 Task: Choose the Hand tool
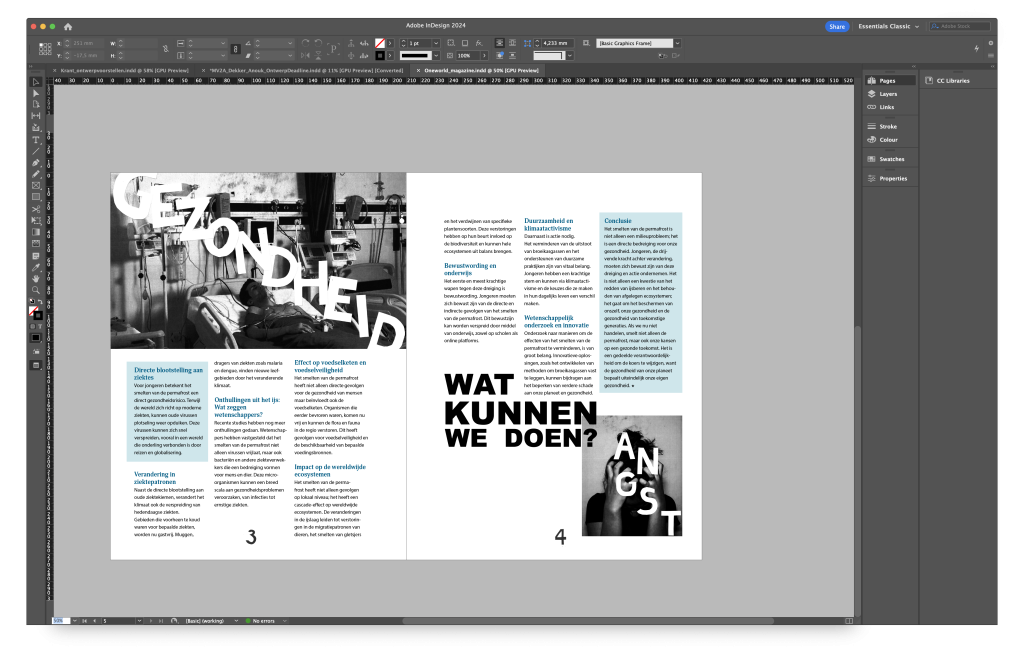36,279
